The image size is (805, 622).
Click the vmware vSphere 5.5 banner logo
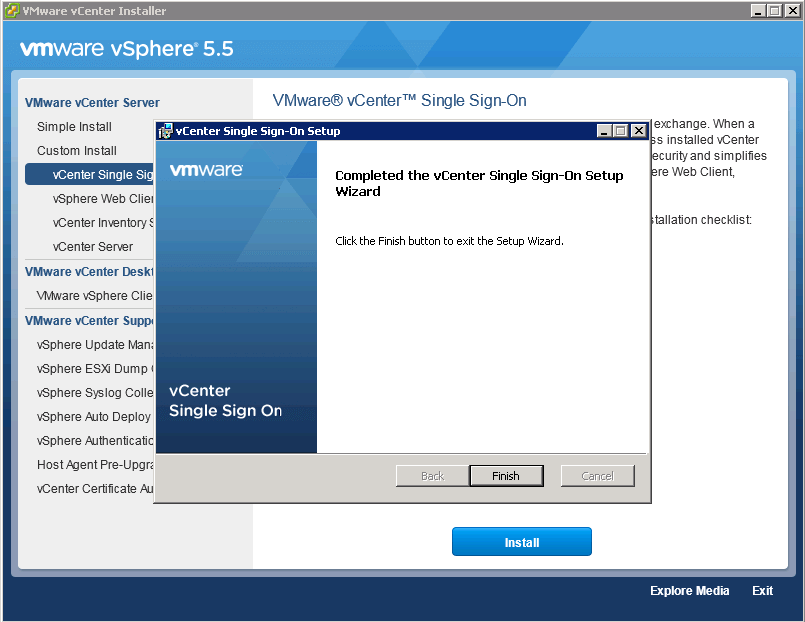pos(126,49)
